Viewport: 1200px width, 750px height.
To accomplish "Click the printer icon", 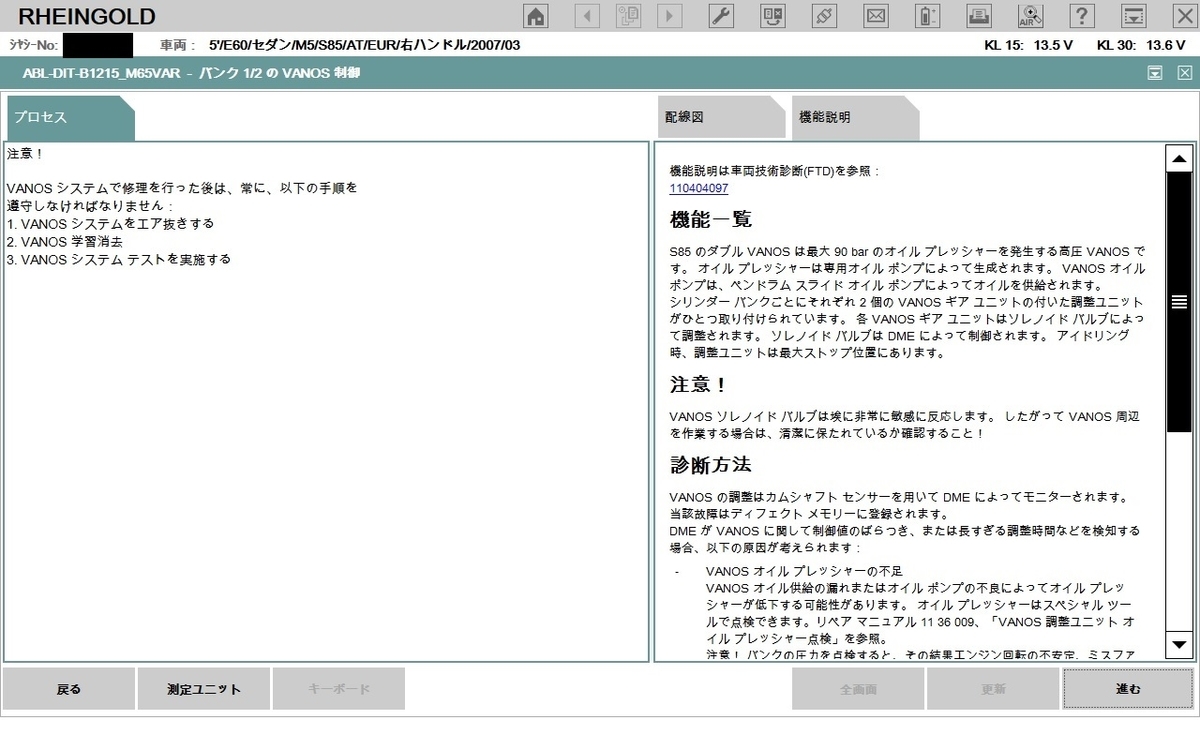I will [979, 15].
